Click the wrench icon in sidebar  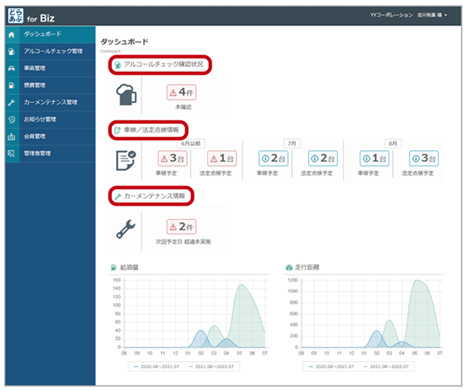click(11, 102)
